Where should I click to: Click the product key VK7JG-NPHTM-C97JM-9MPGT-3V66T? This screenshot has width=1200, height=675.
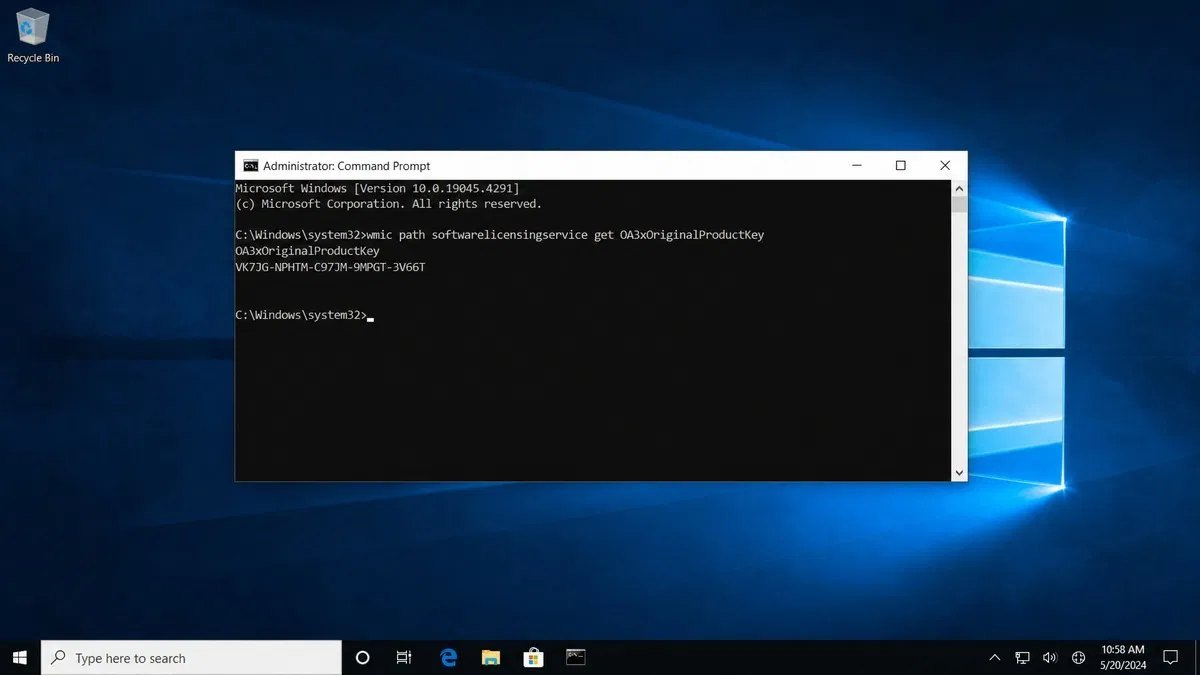(330, 267)
